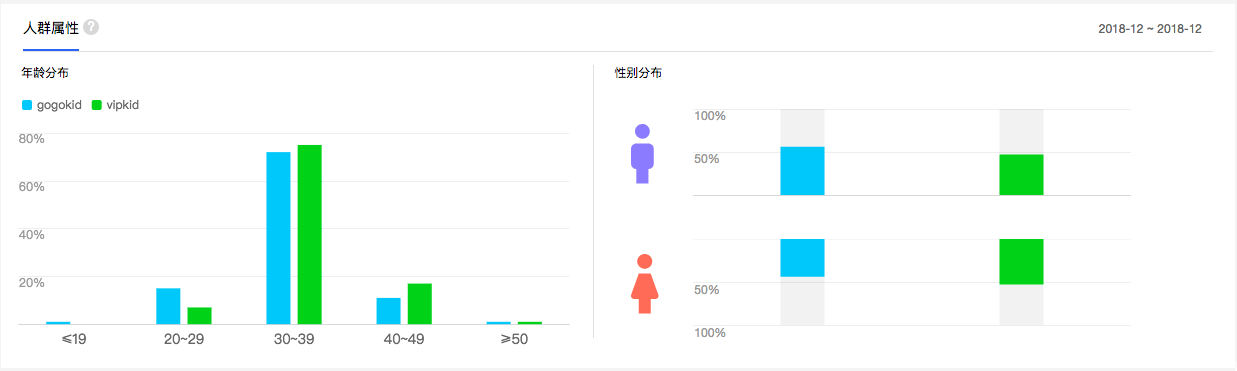Click the blue gogokid legend color square
The width and height of the screenshot is (1237, 371).
point(27,104)
